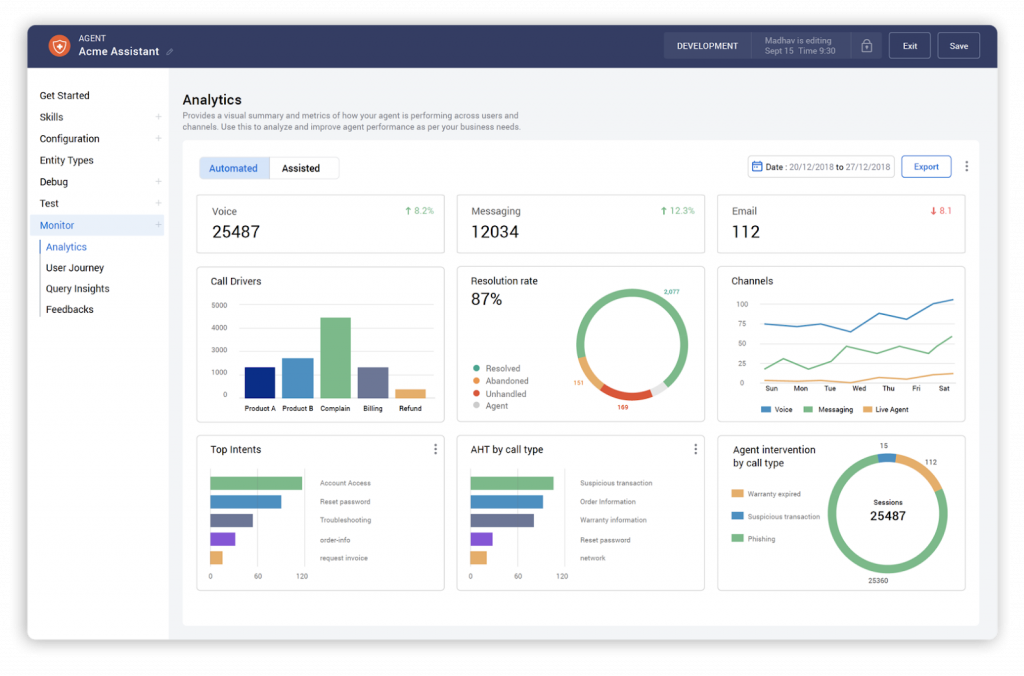1024x676 pixels.
Task: Click the lock icon in the top bar
Action: (x=866, y=45)
